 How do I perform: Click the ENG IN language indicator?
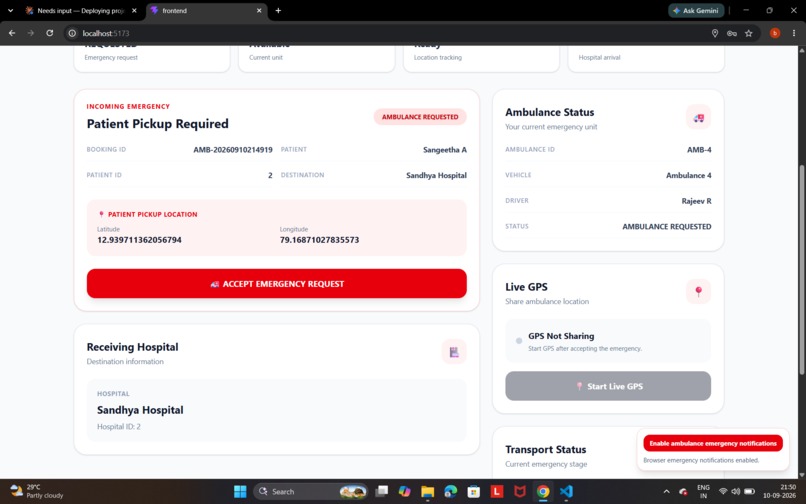703,491
